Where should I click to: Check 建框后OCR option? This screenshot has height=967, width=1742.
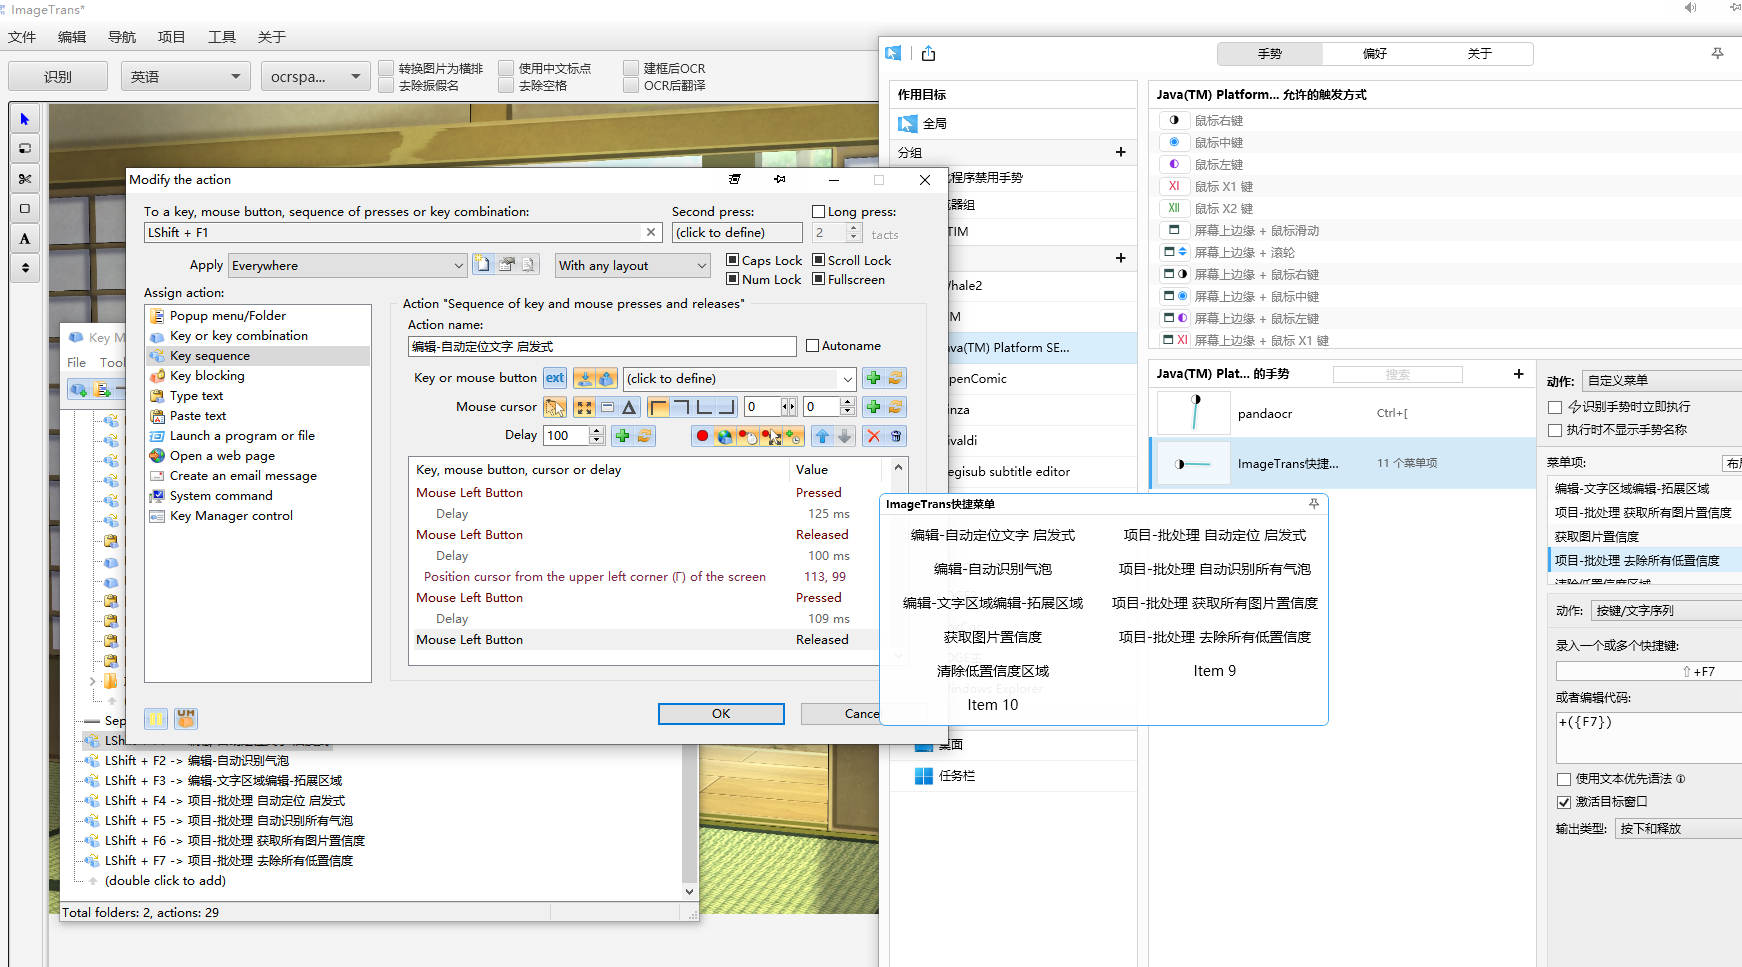coord(631,68)
